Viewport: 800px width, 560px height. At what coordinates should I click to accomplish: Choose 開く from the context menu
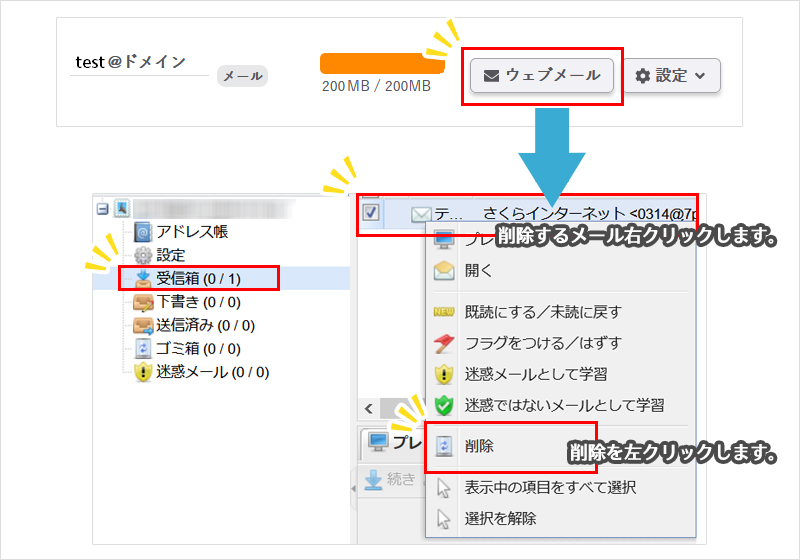(479, 270)
